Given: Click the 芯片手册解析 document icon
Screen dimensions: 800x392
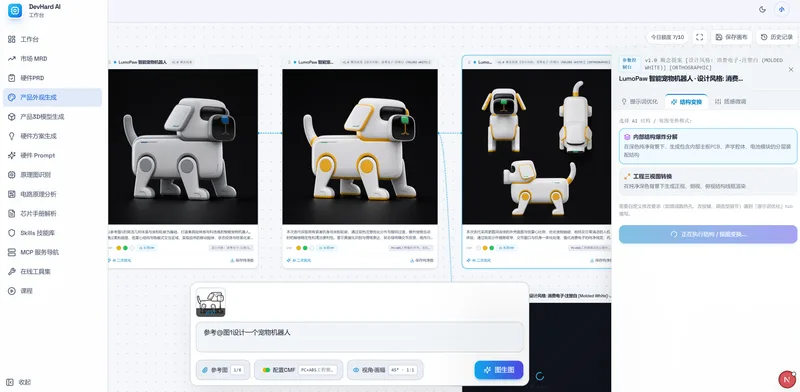Looking at the screenshot, I should (12, 213).
